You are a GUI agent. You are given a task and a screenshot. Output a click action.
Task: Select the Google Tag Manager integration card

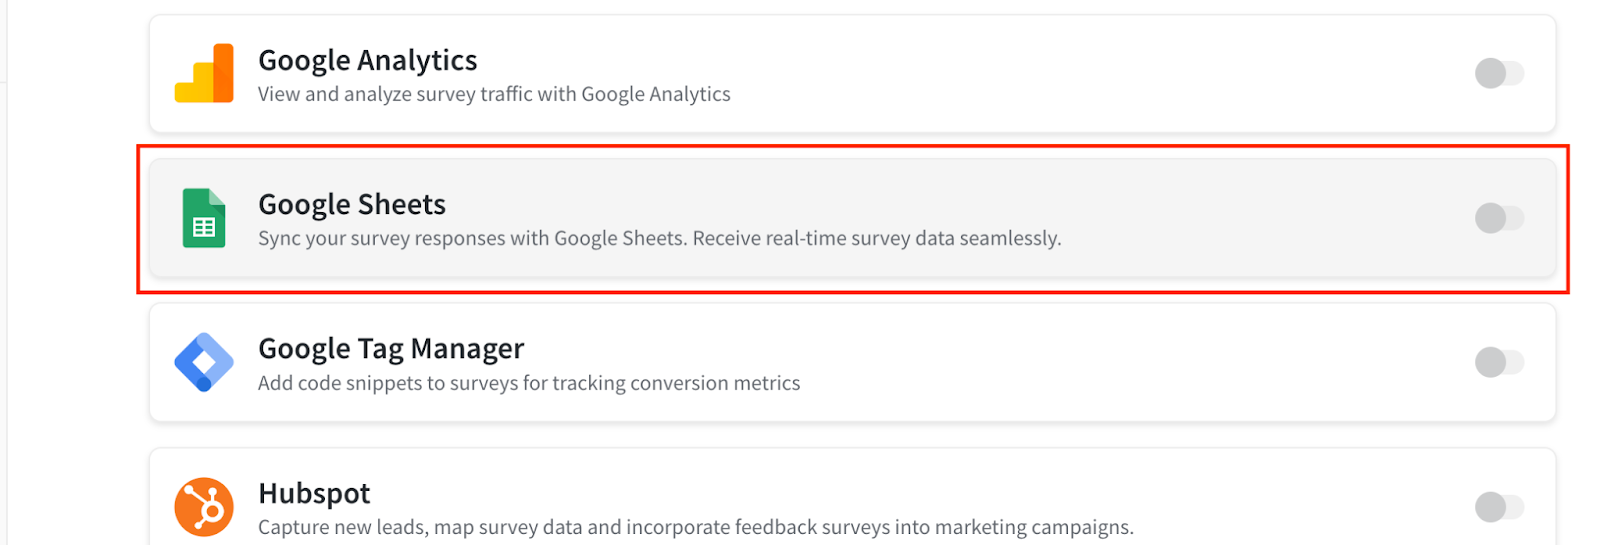pos(853,362)
